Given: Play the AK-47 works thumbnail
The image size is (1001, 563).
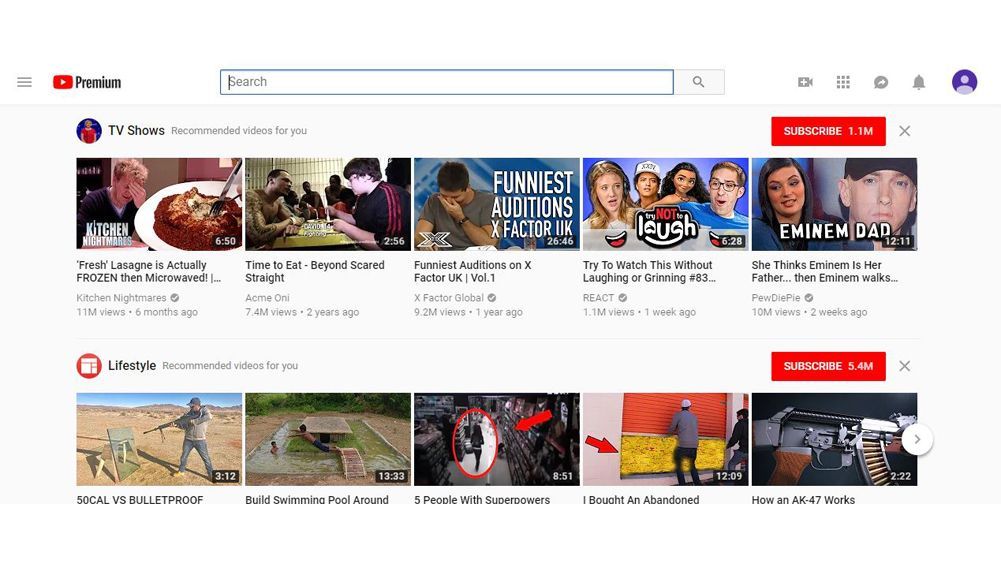Looking at the screenshot, I should point(834,439).
